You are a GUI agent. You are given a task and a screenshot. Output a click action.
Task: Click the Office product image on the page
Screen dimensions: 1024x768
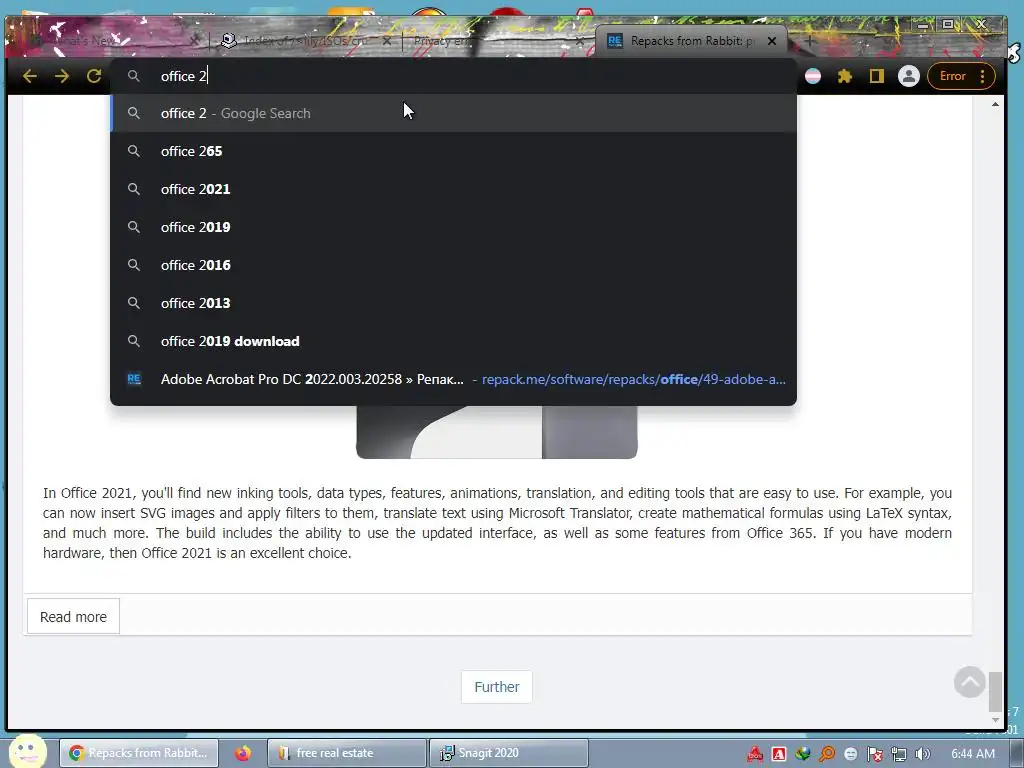[496, 432]
